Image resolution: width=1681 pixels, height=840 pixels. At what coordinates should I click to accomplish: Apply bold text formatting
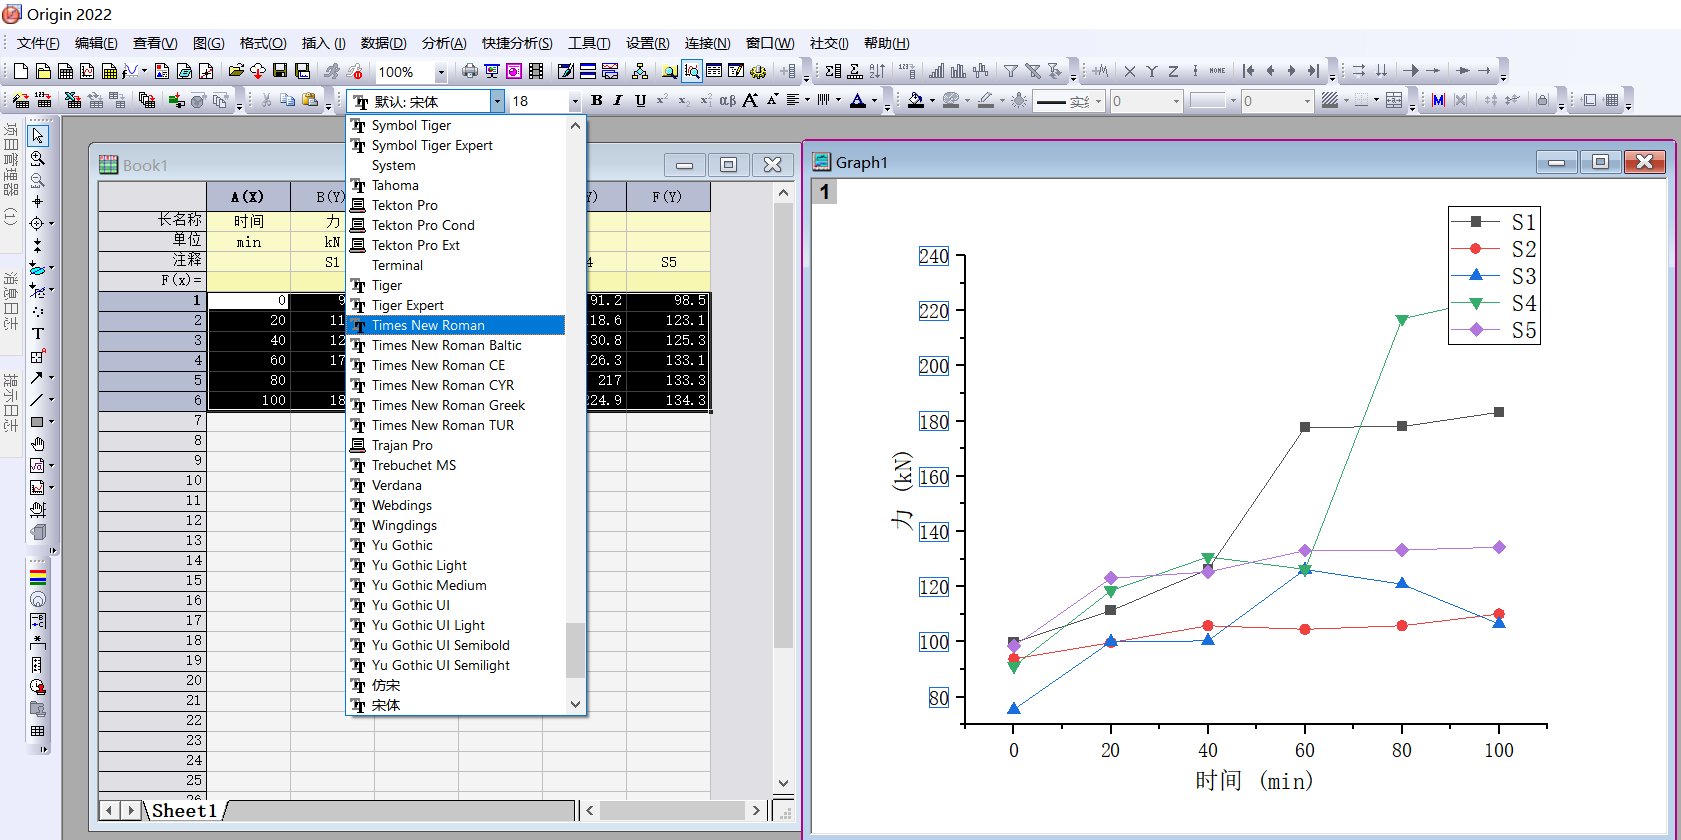(x=597, y=100)
